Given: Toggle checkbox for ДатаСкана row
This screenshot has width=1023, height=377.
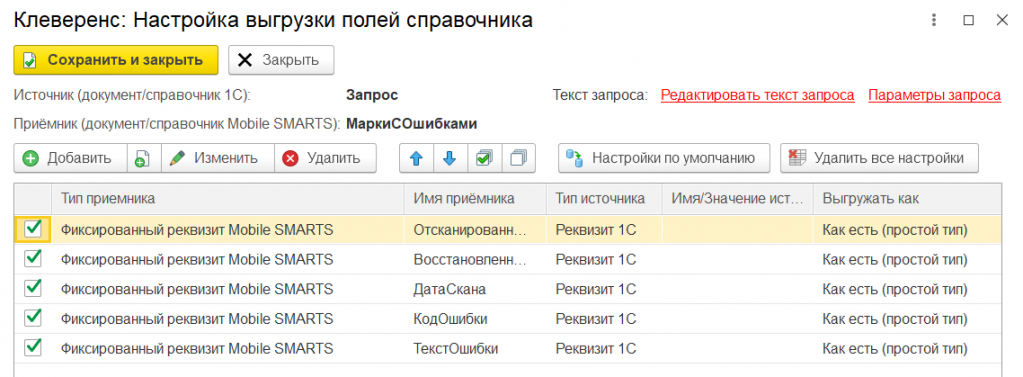Looking at the screenshot, I should pyautogui.click(x=33, y=288).
